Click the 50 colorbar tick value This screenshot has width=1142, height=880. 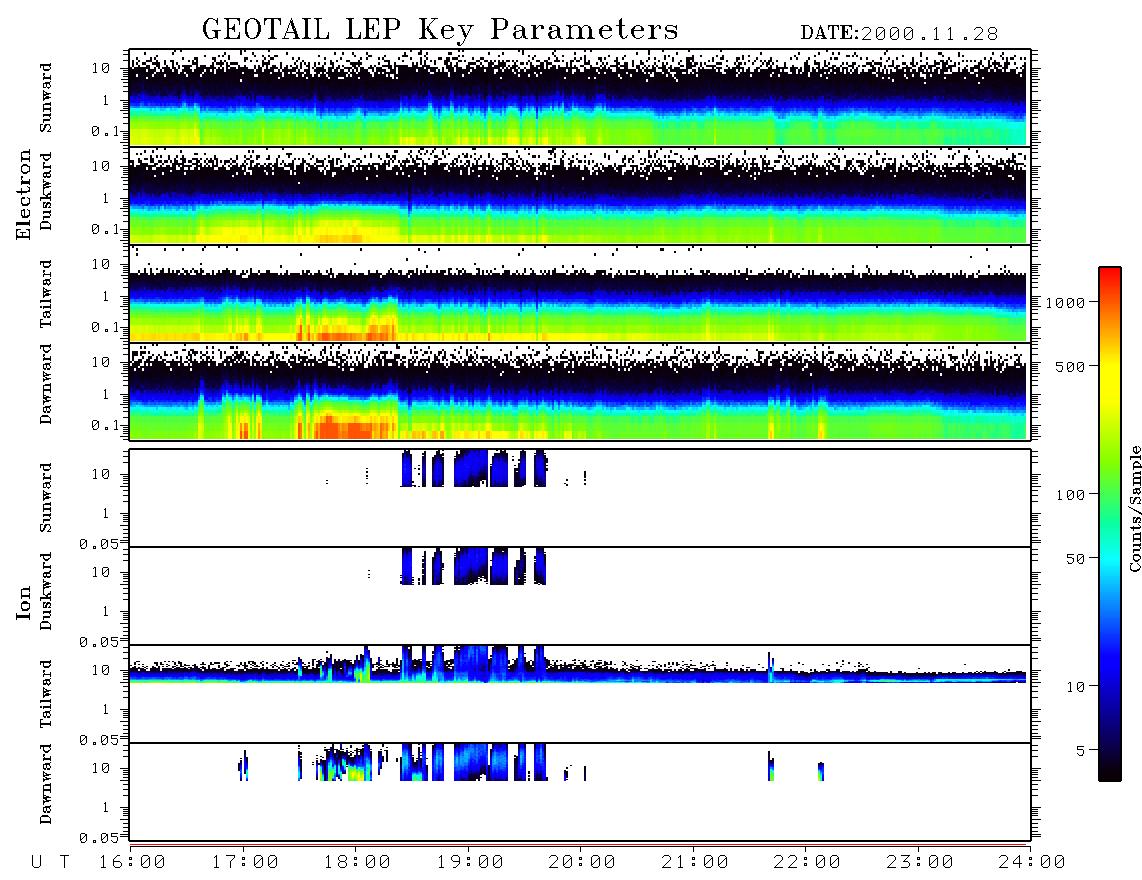pos(1075,559)
